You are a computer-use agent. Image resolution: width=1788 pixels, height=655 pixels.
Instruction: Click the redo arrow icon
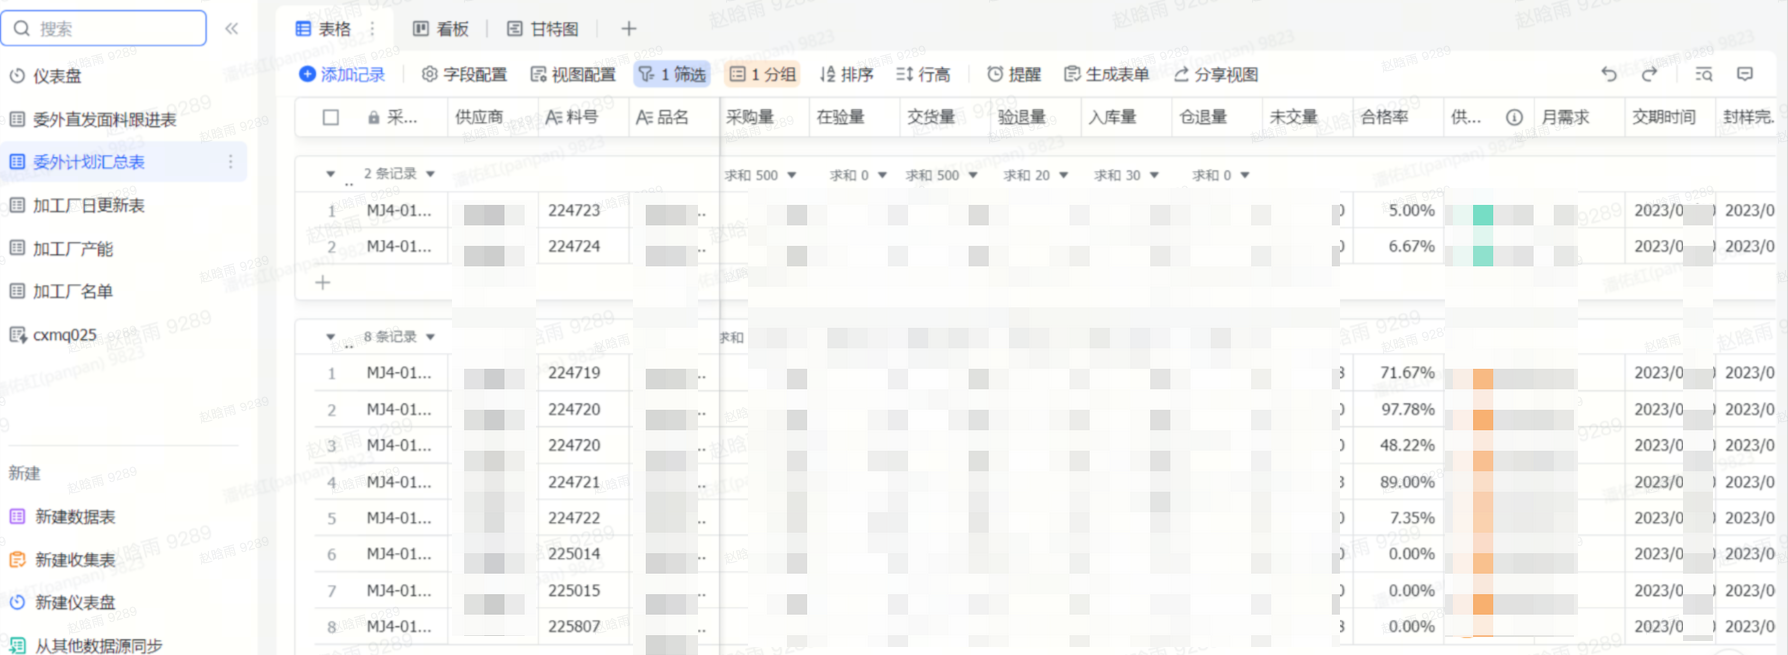click(1649, 74)
